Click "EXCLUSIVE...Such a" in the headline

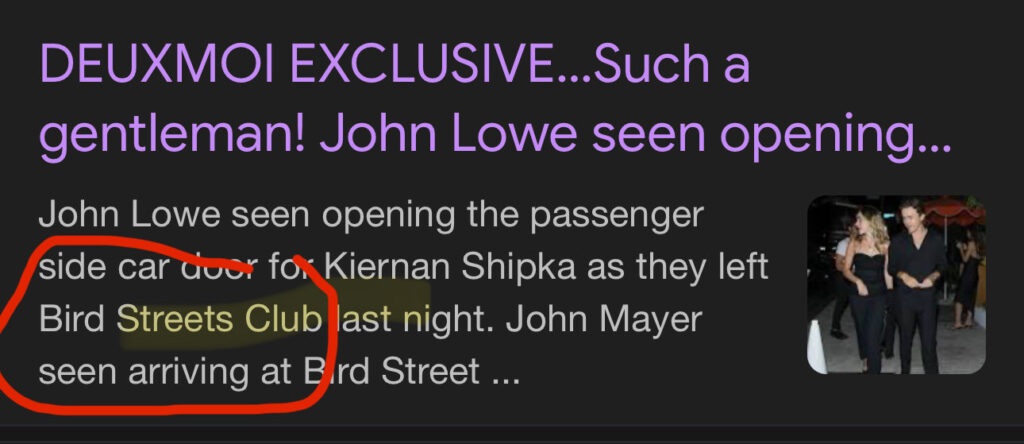[x=519, y=64]
